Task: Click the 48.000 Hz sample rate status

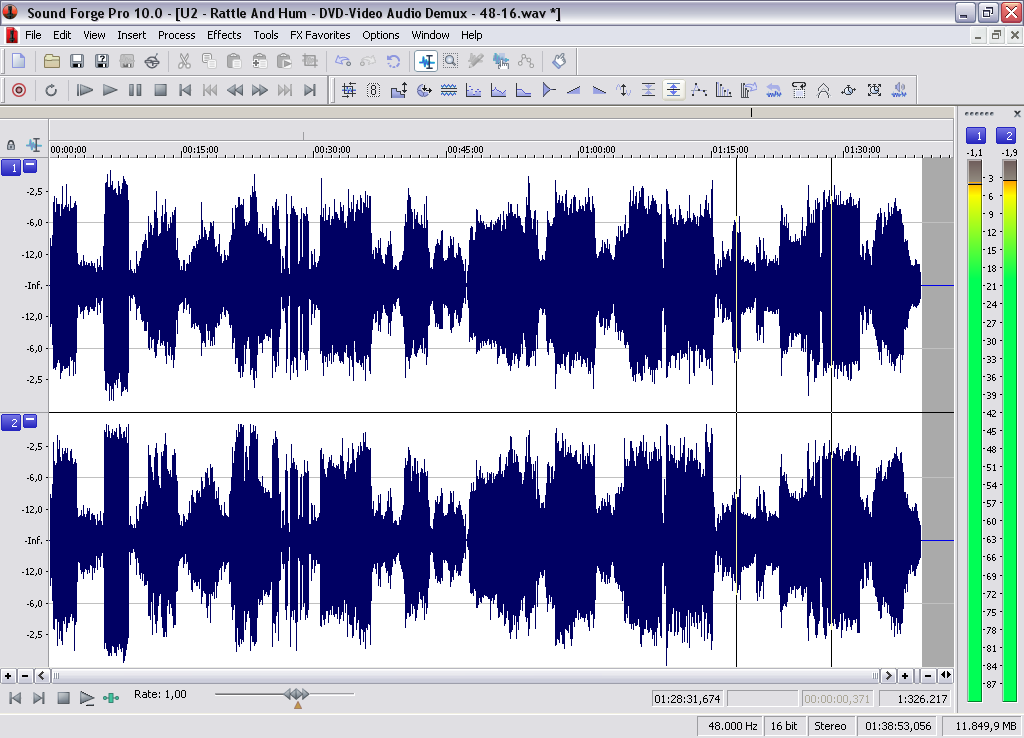Action: 731,726
